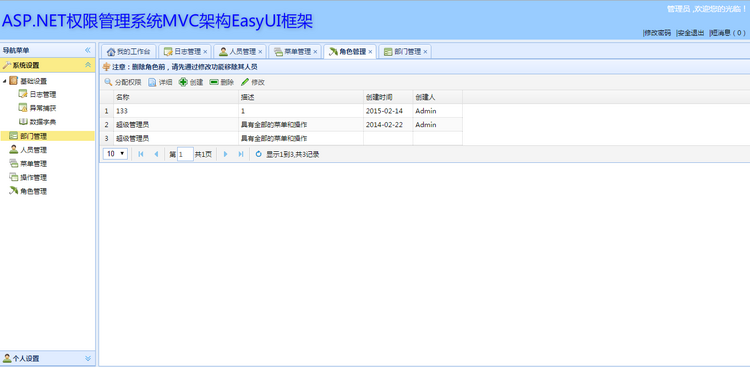
Task: Go to the first page of the grid
Action: coord(141,154)
